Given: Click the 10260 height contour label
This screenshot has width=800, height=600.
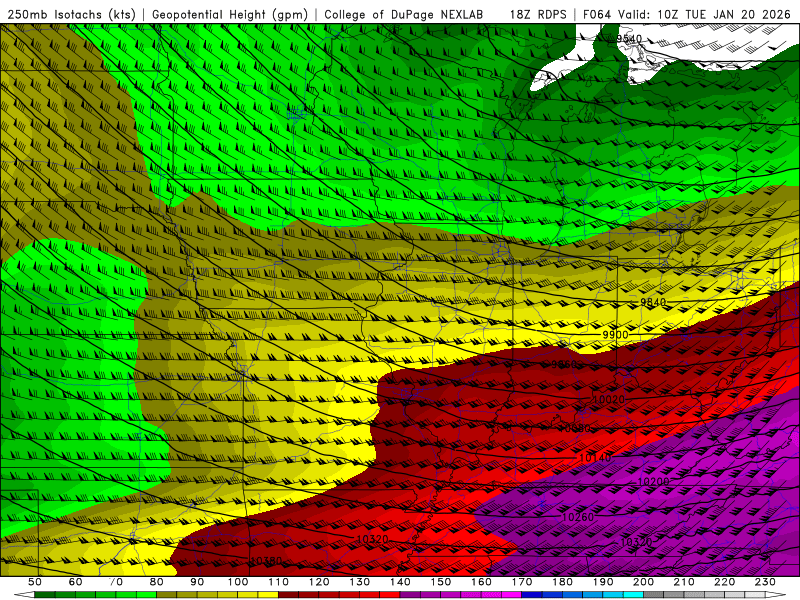Looking at the screenshot, I should [578, 517].
